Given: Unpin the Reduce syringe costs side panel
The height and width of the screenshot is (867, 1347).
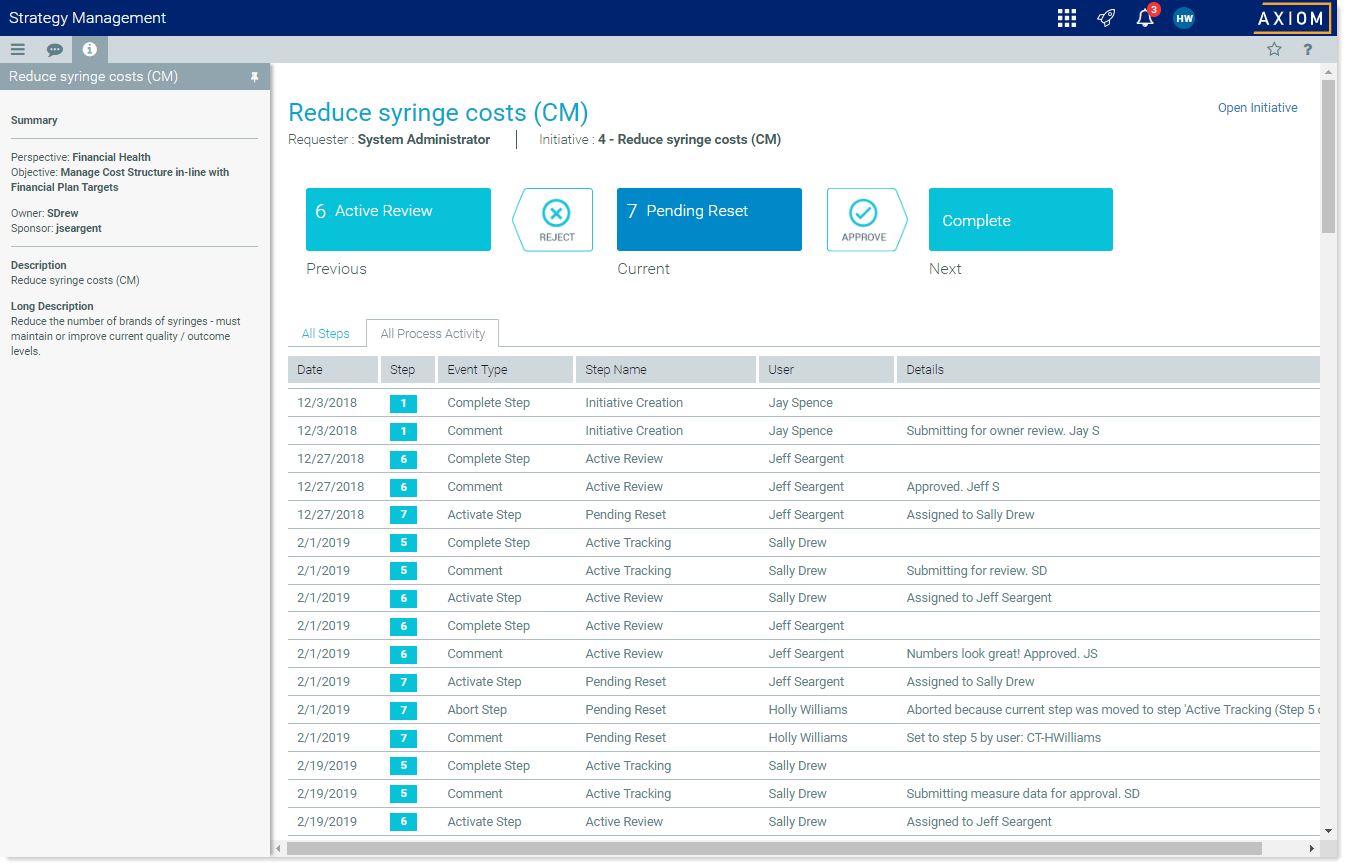Looking at the screenshot, I should coord(254,77).
